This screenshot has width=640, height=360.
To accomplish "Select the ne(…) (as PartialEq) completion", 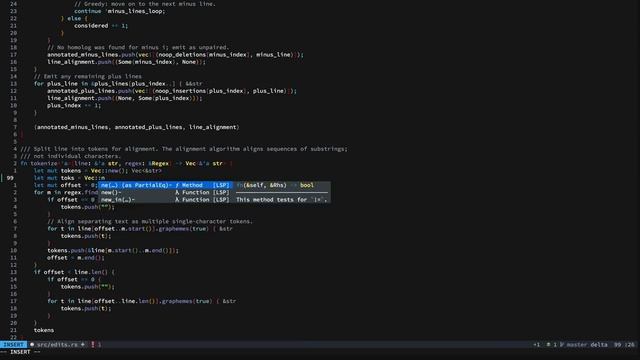I will (x=165, y=185).
